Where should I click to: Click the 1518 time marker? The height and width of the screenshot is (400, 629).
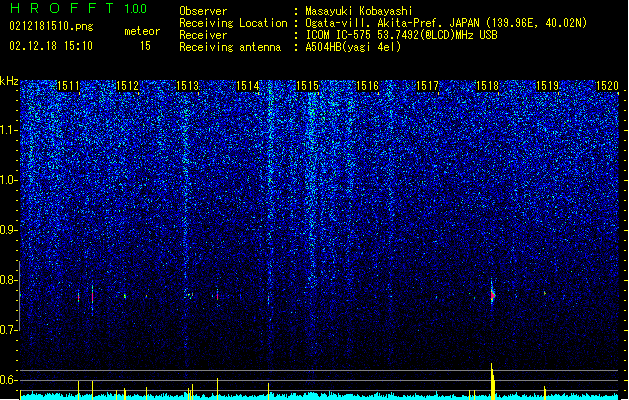(x=487, y=86)
